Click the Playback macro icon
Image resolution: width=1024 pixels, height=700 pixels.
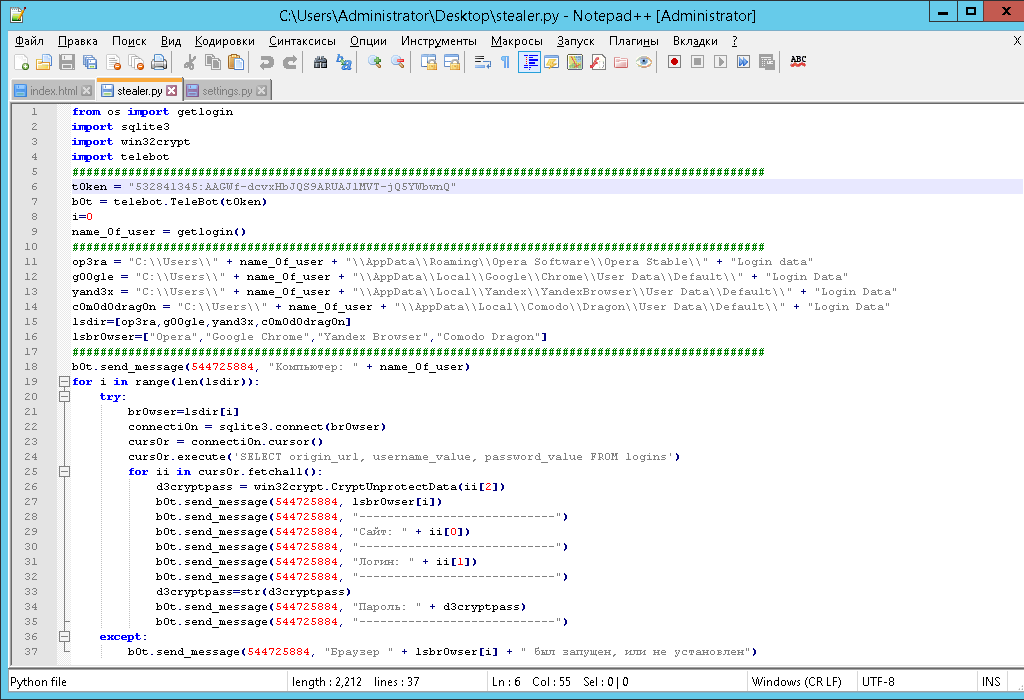[x=720, y=62]
